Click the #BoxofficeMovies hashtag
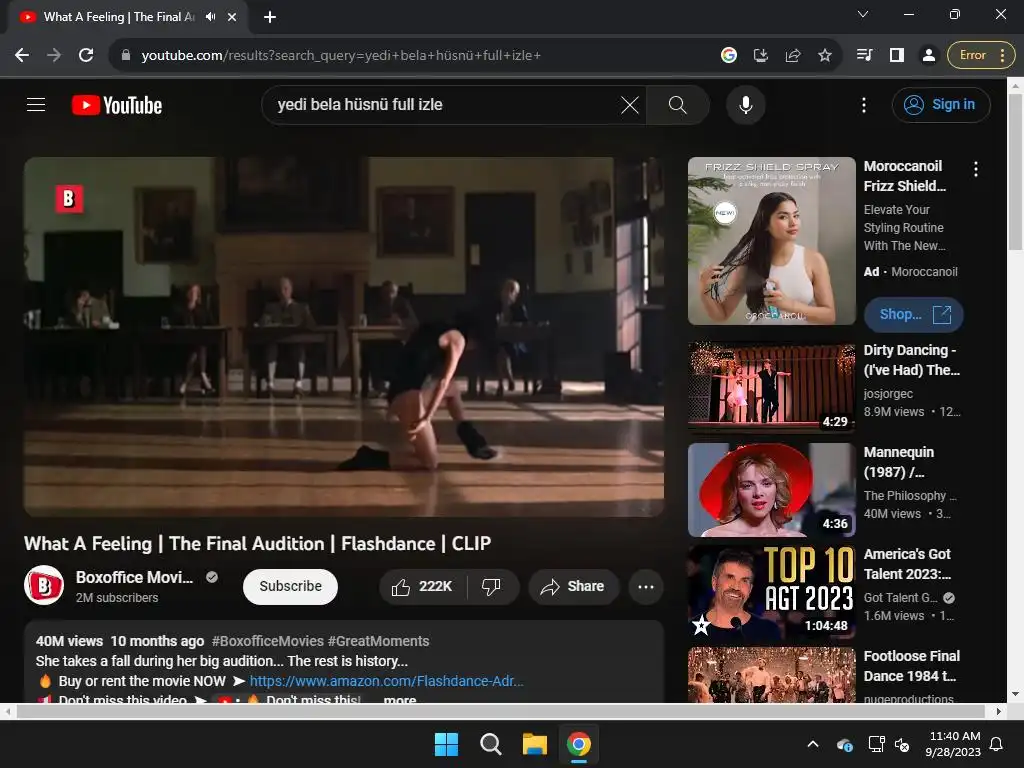Viewport: 1024px width, 768px height. click(x=268, y=641)
